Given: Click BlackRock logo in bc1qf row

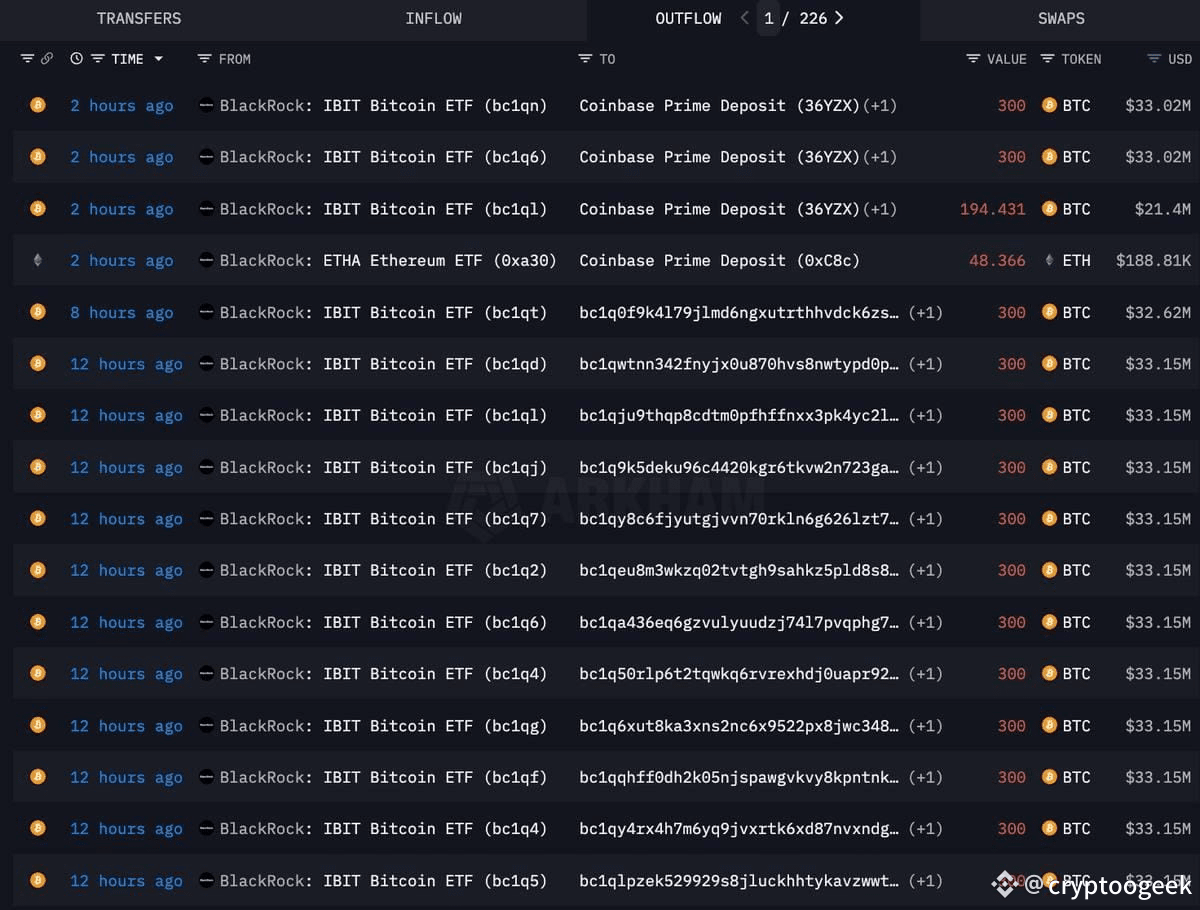Looking at the screenshot, I should click(x=206, y=777).
